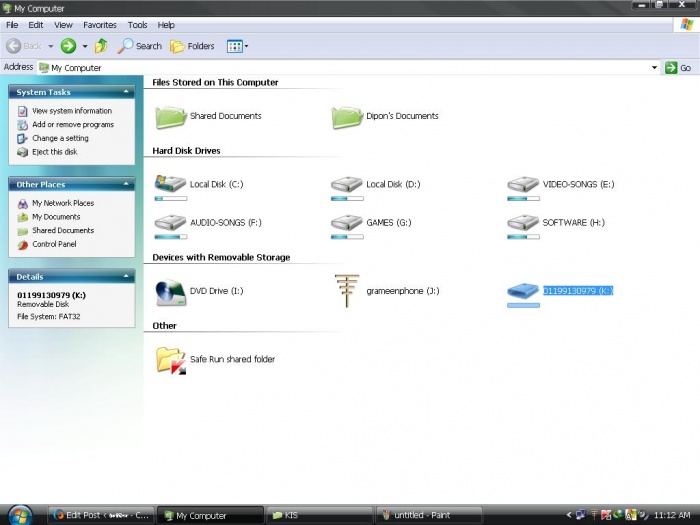Screen dimensions: 700x525
Task: Go up one folder level icon
Action: click(101, 46)
